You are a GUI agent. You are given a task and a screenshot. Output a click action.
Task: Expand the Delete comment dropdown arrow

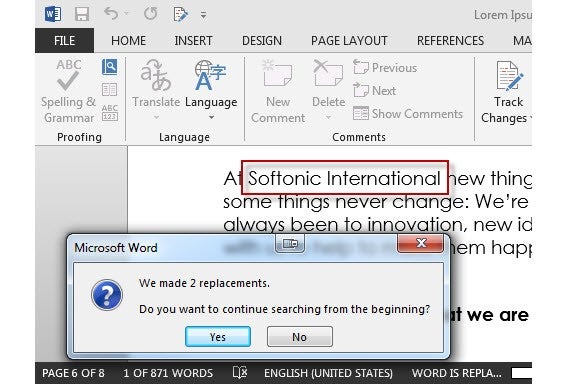[x=328, y=117]
